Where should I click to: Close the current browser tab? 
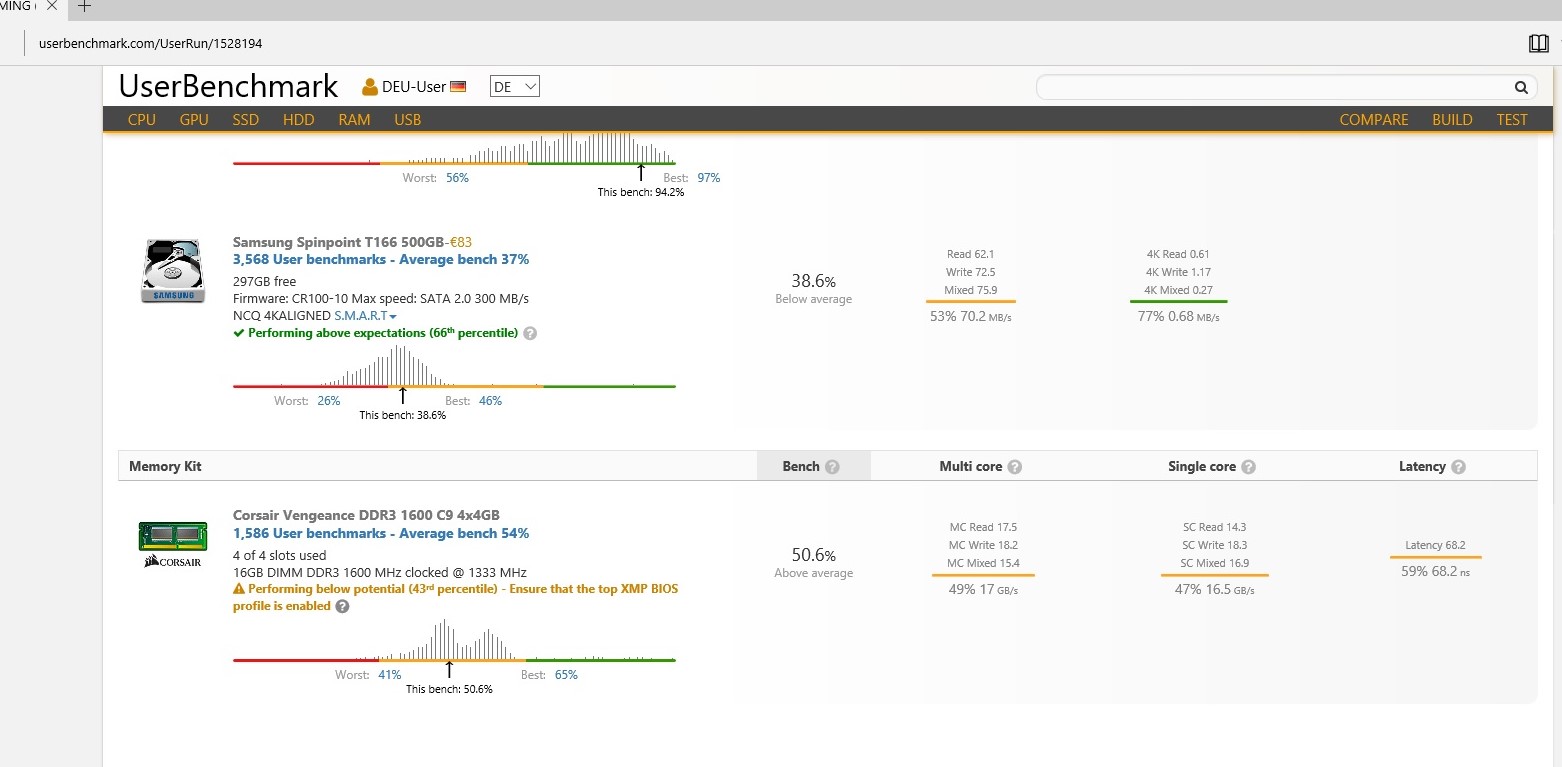coord(53,6)
